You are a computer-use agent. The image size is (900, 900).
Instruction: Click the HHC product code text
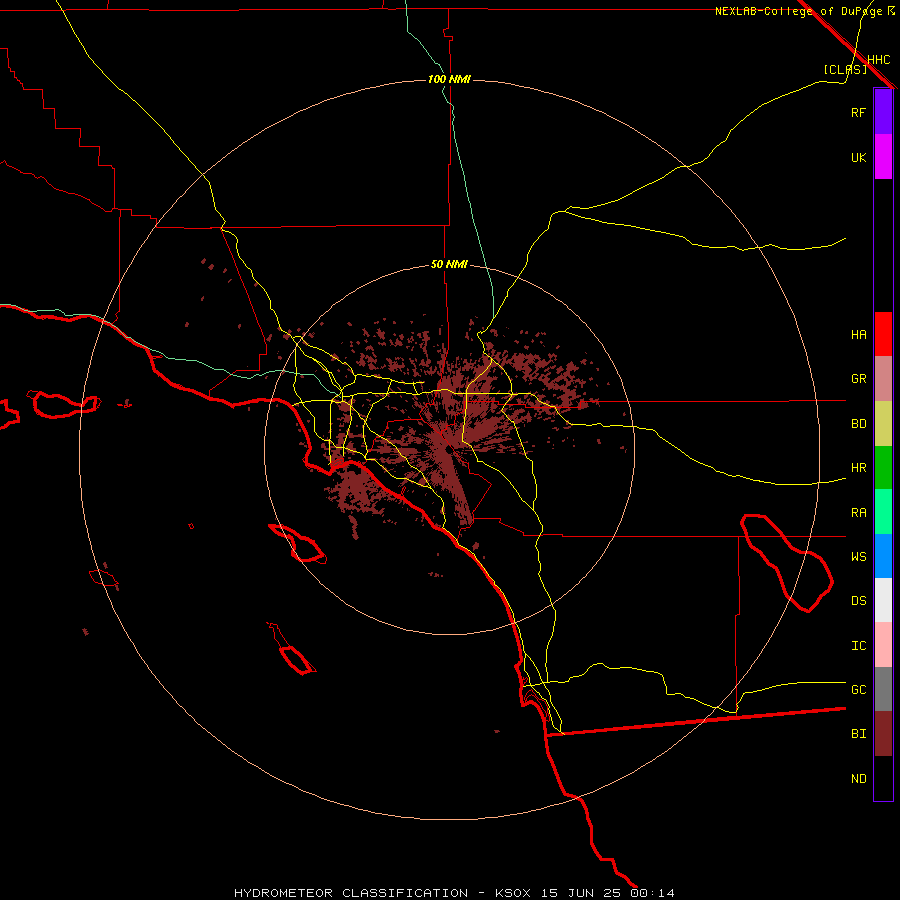(878, 60)
